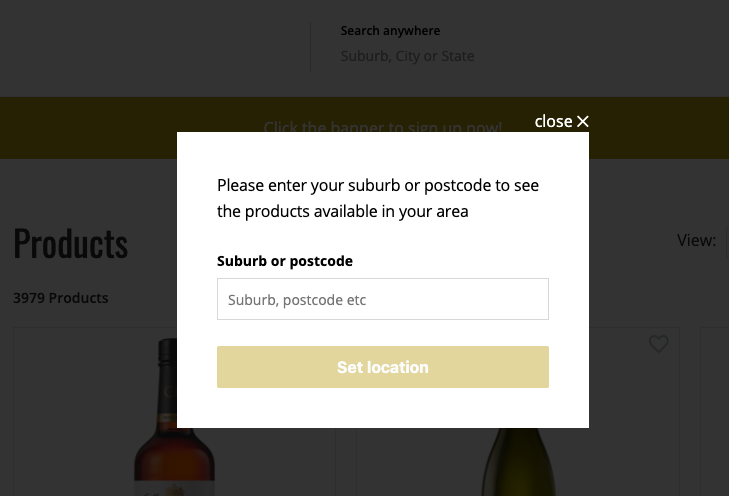This screenshot has height=496, width=729.
Task: Click the heart wishlist icon on the product card
Action: tap(658, 344)
